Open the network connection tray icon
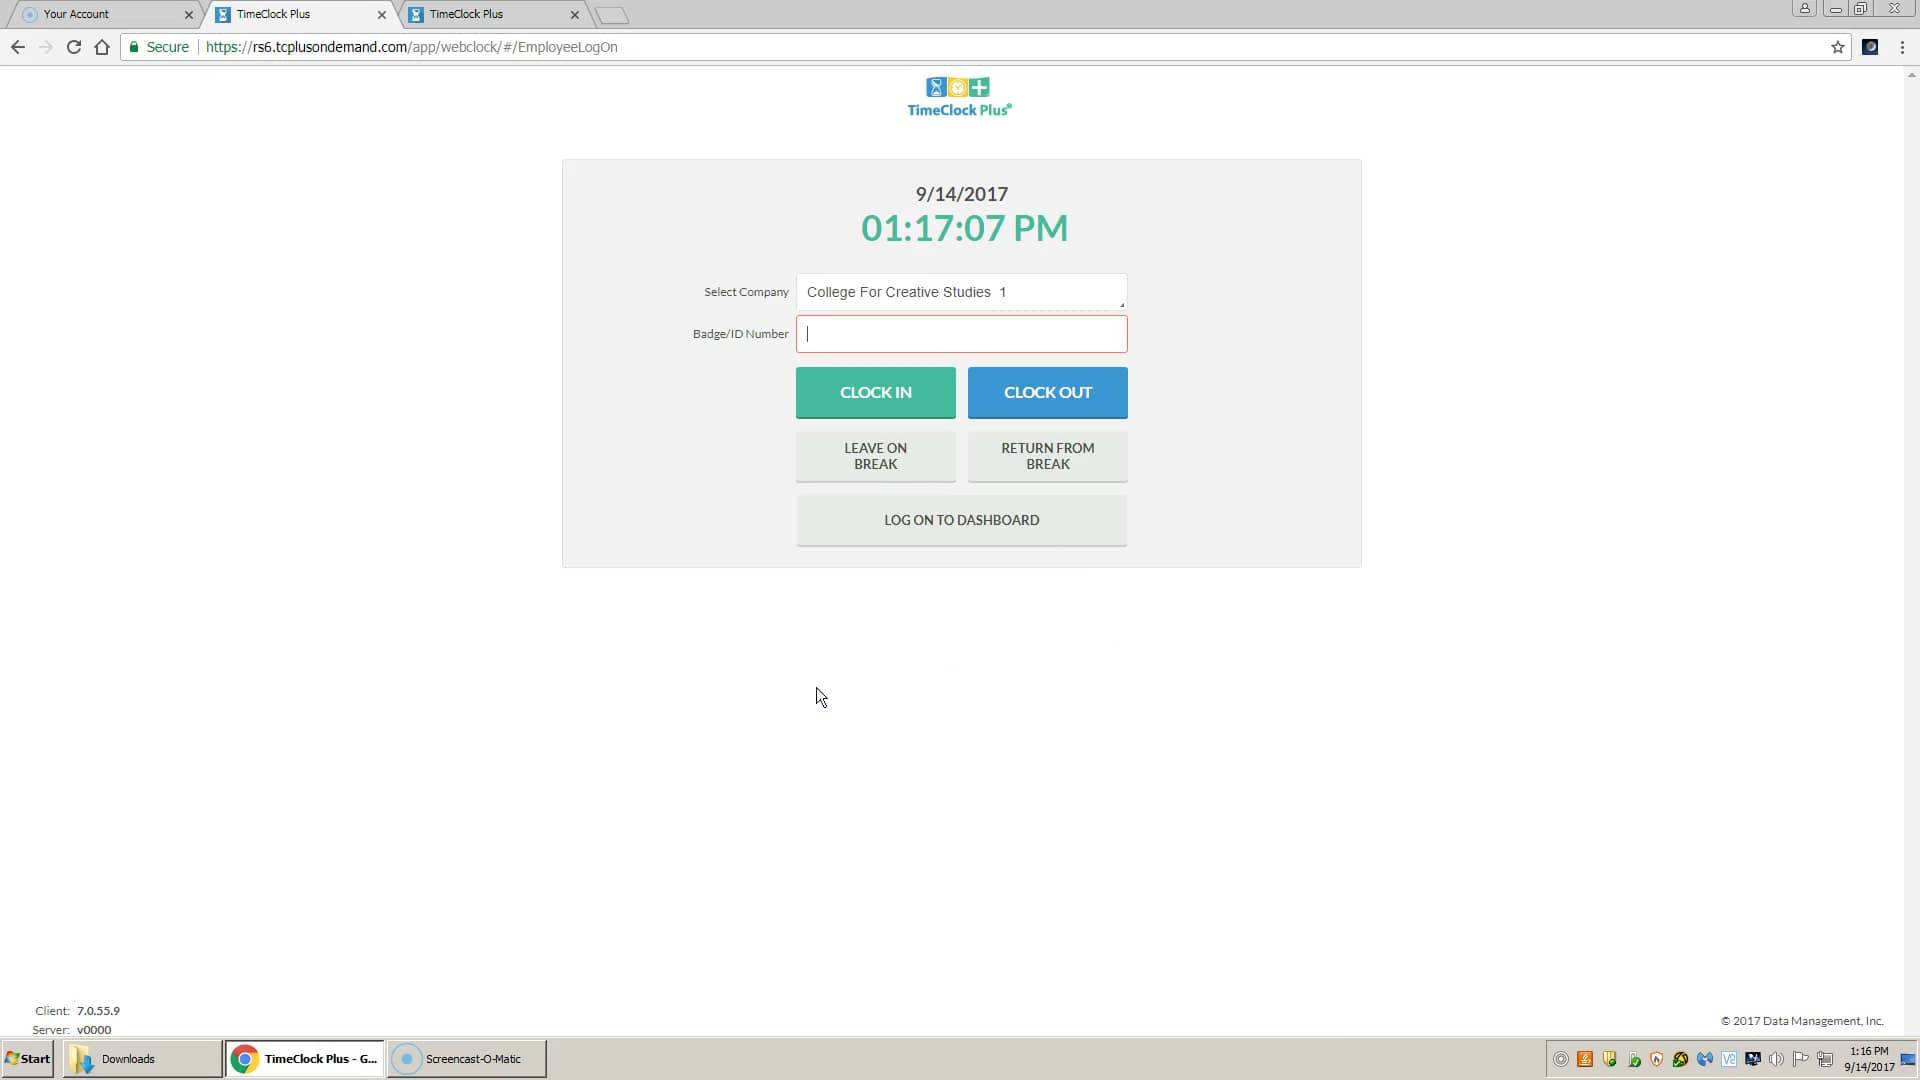 [1825, 1059]
